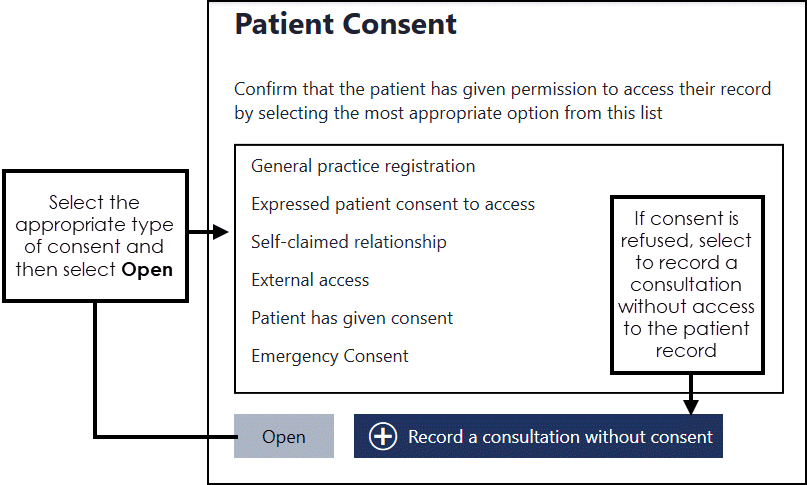The height and width of the screenshot is (485, 807).
Task: Click the connector line left of Open button
Action: point(160,436)
